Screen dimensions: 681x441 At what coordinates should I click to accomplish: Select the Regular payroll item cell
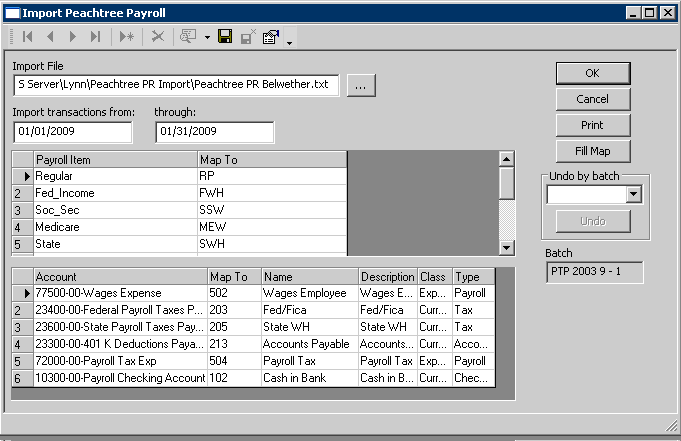click(x=116, y=176)
